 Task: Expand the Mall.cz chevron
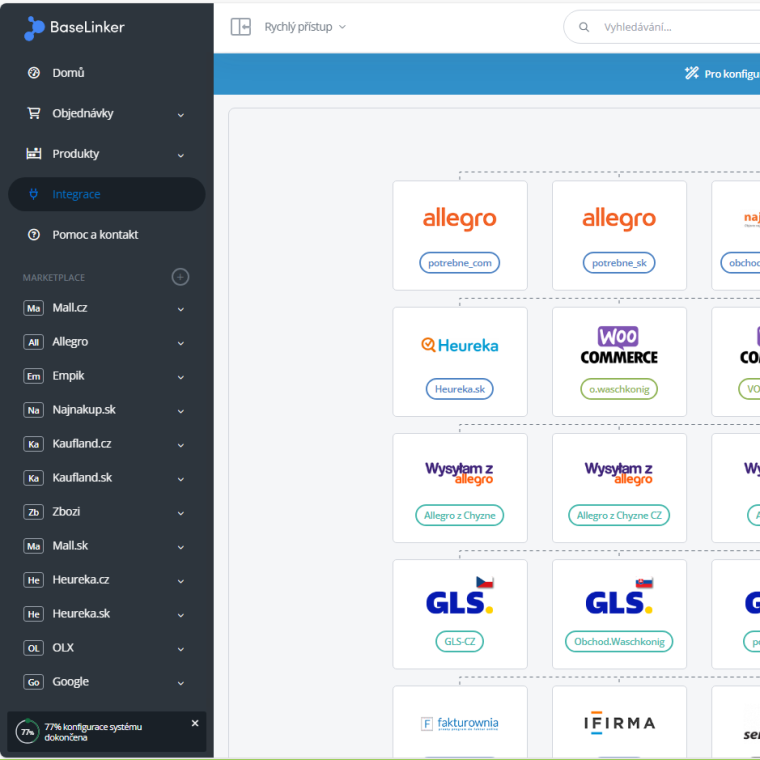181,309
